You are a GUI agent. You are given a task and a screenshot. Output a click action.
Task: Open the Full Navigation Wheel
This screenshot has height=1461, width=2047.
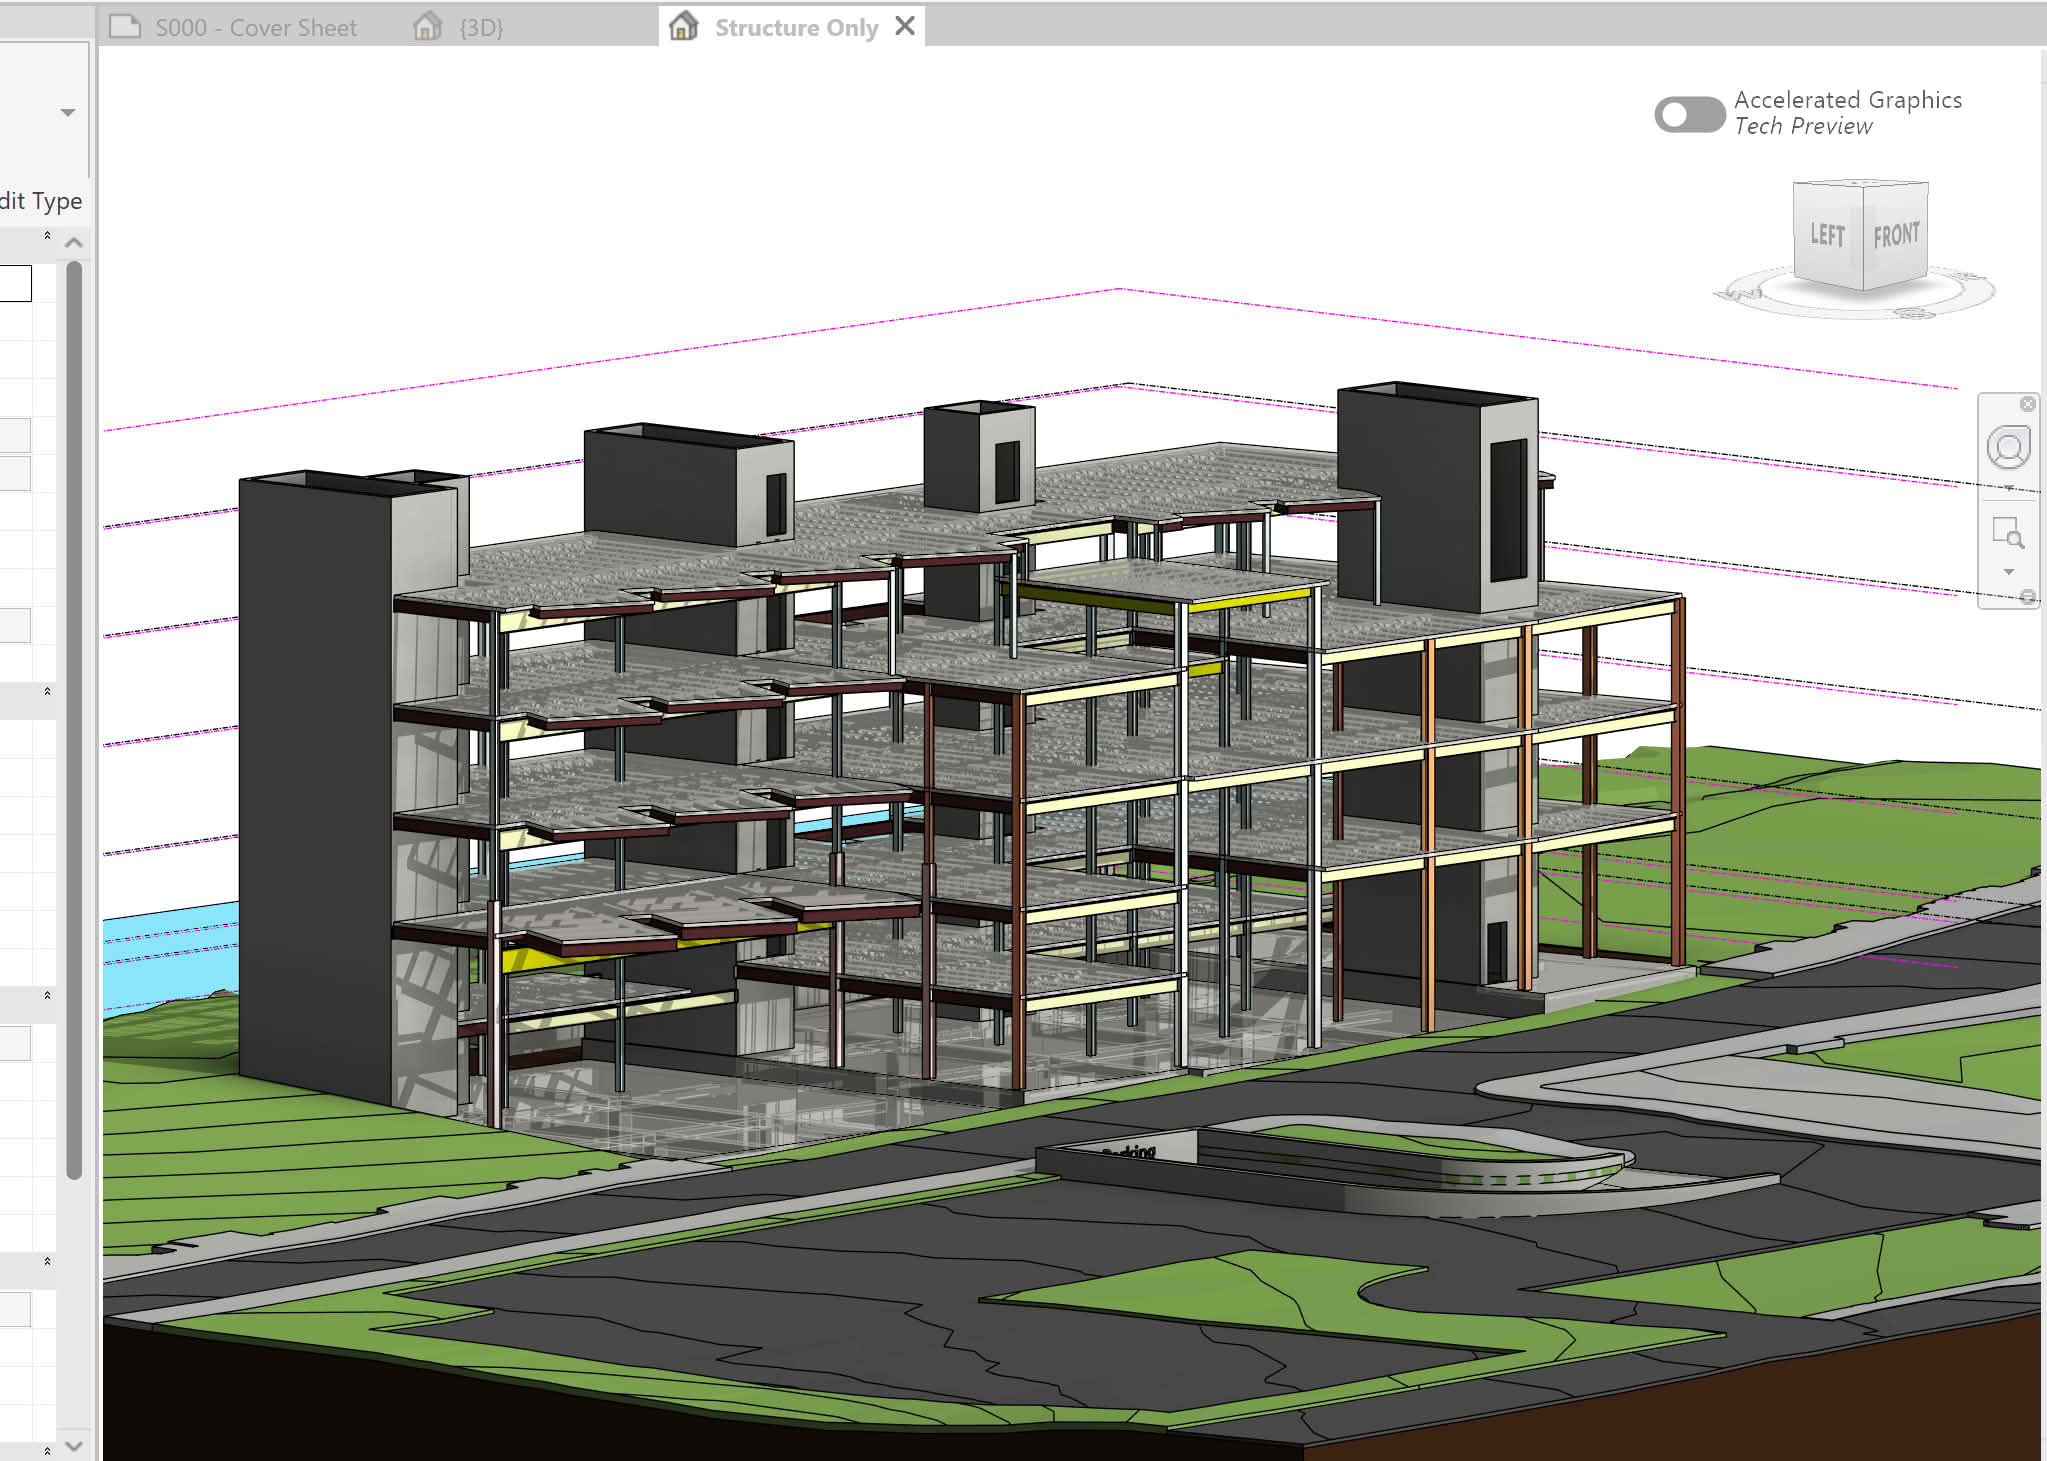tap(2008, 447)
